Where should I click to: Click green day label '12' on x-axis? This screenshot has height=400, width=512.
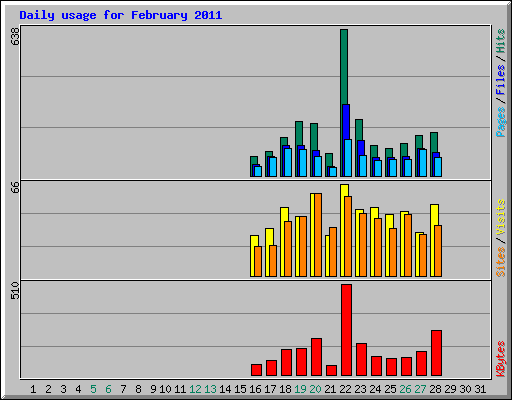coord(195,389)
